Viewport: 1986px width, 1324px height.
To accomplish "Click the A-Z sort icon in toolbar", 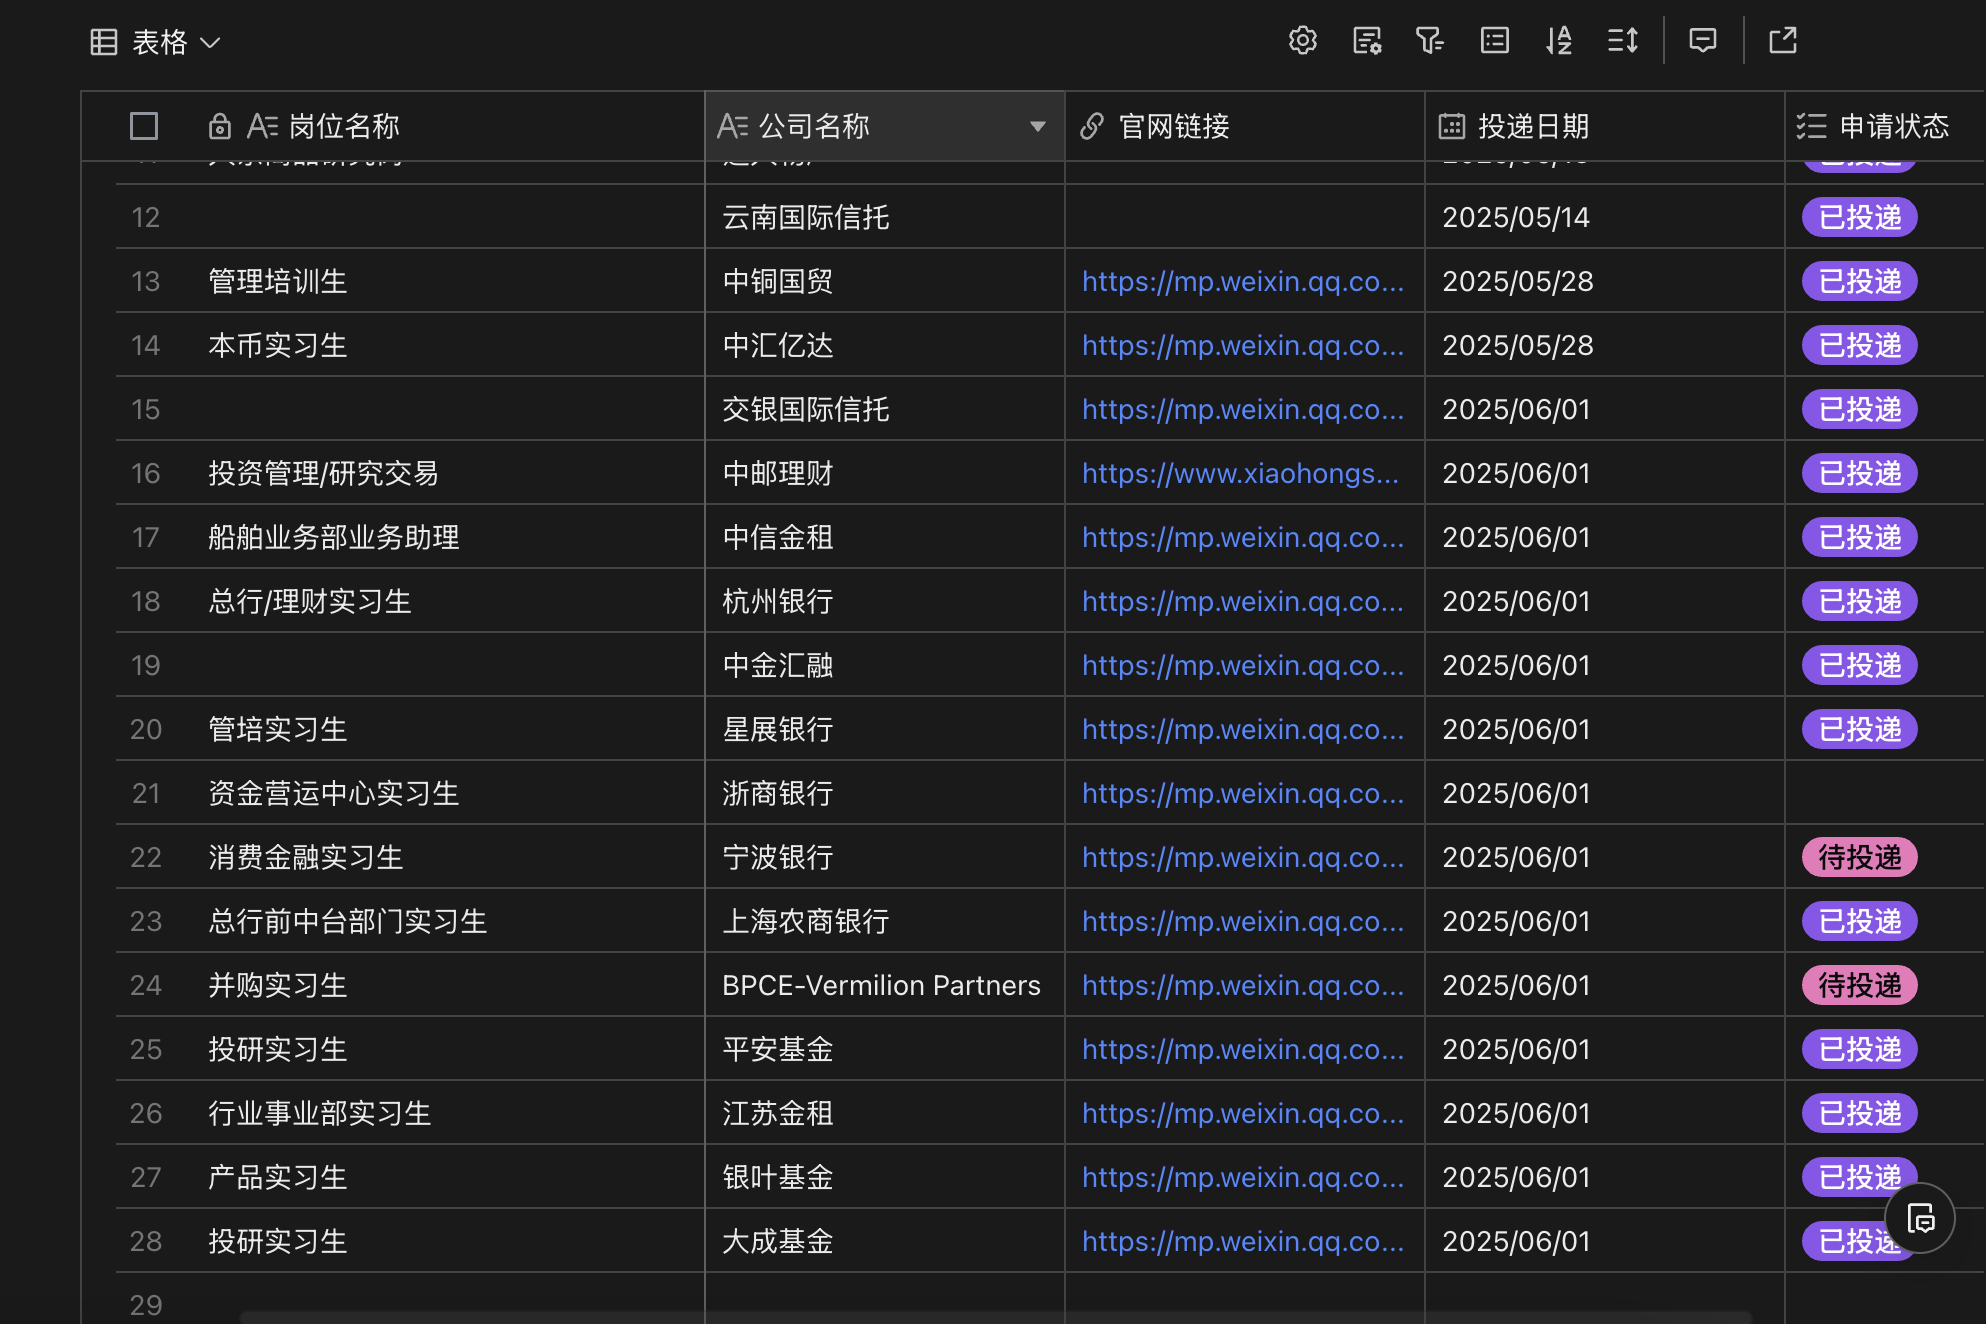I will (x=1559, y=41).
